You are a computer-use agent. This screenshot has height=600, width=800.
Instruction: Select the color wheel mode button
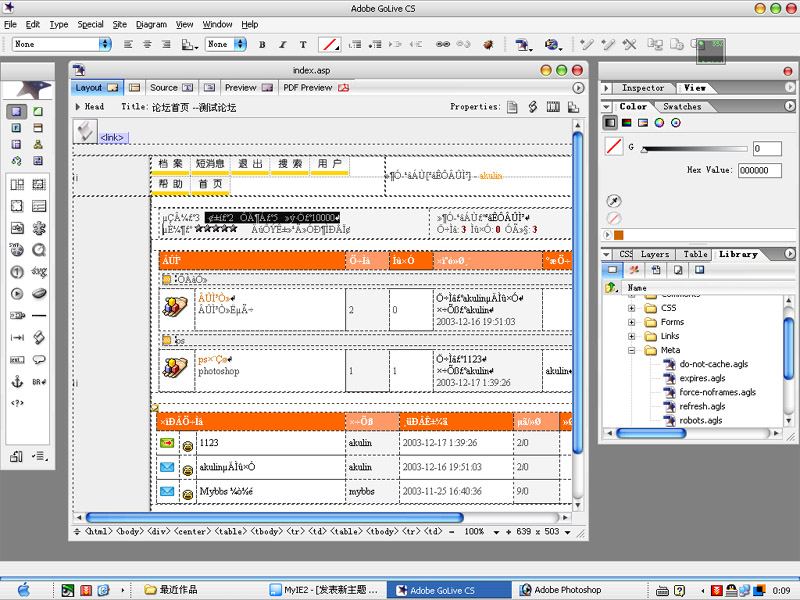pyautogui.click(x=659, y=123)
